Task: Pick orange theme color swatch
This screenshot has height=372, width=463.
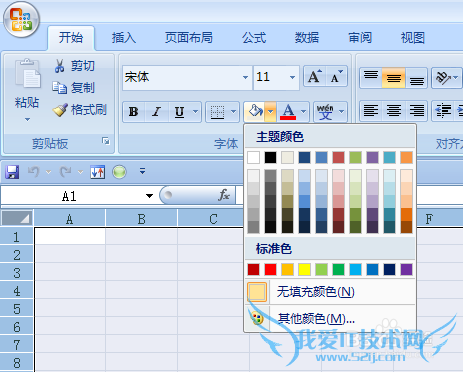Action: click(406, 157)
